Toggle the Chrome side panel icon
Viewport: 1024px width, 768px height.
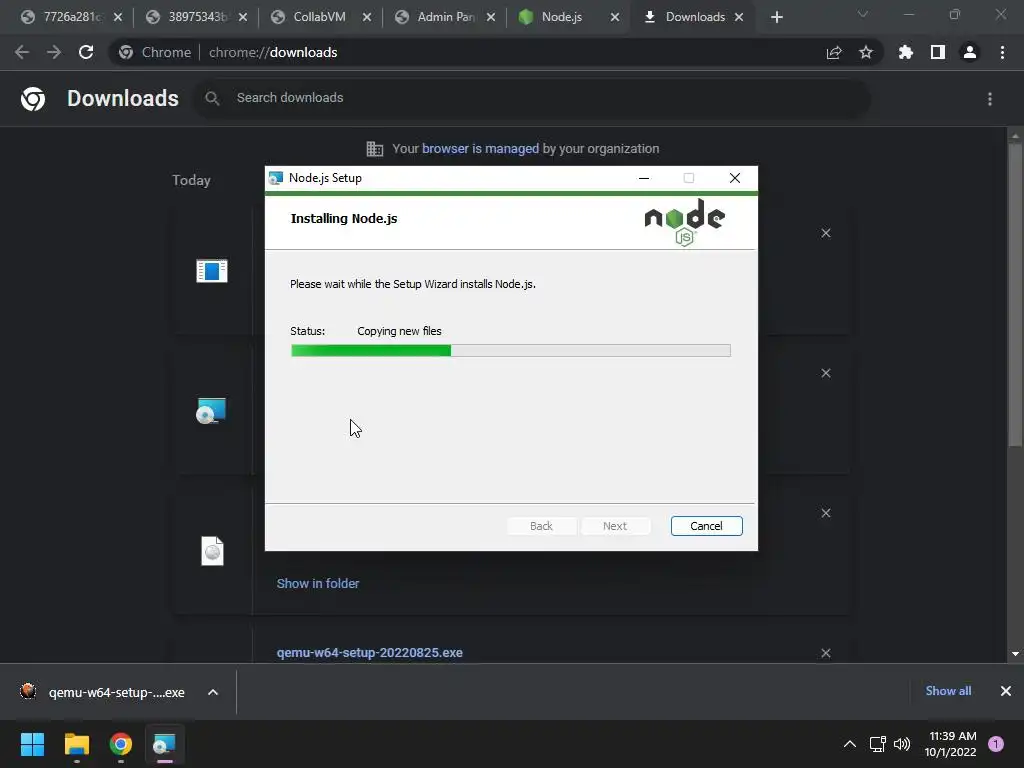[938, 52]
